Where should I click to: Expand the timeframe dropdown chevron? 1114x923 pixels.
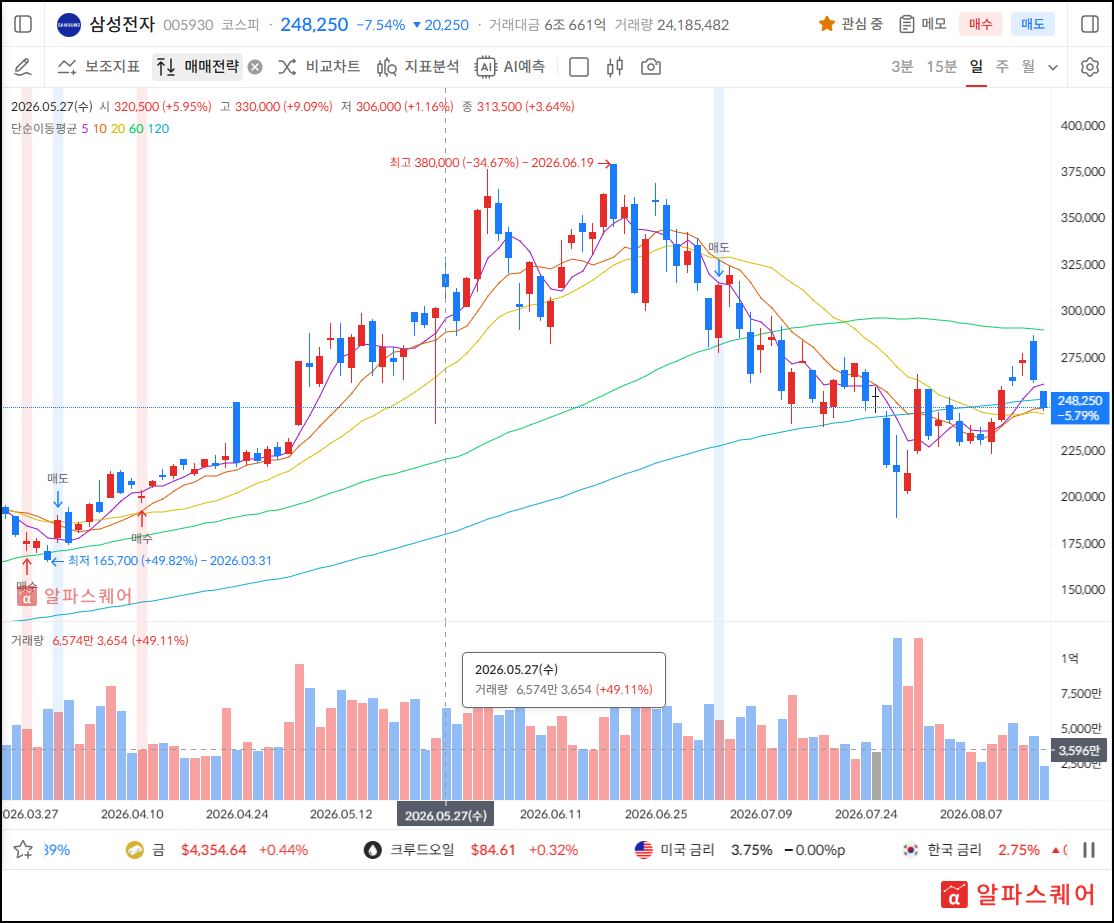pos(1053,68)
